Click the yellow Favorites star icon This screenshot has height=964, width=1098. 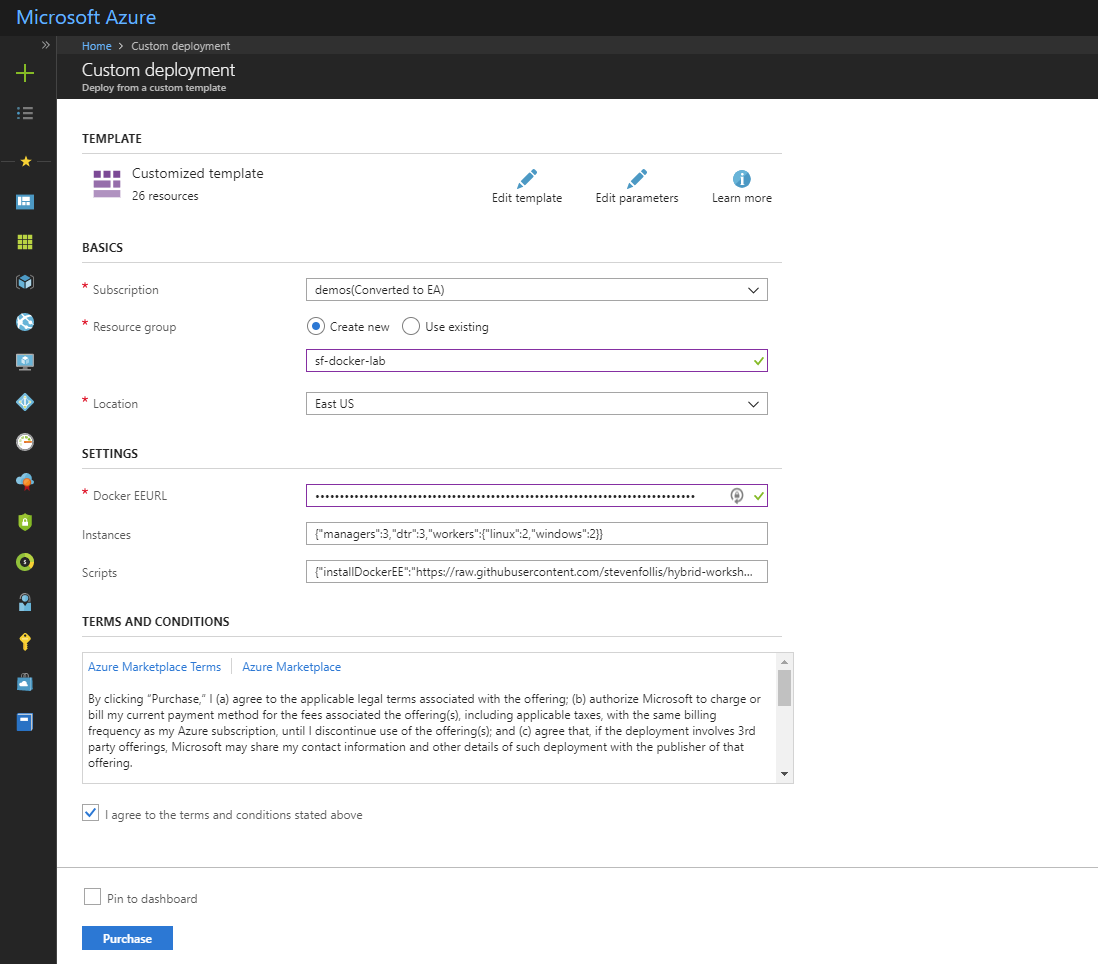(x=26, y=162)
